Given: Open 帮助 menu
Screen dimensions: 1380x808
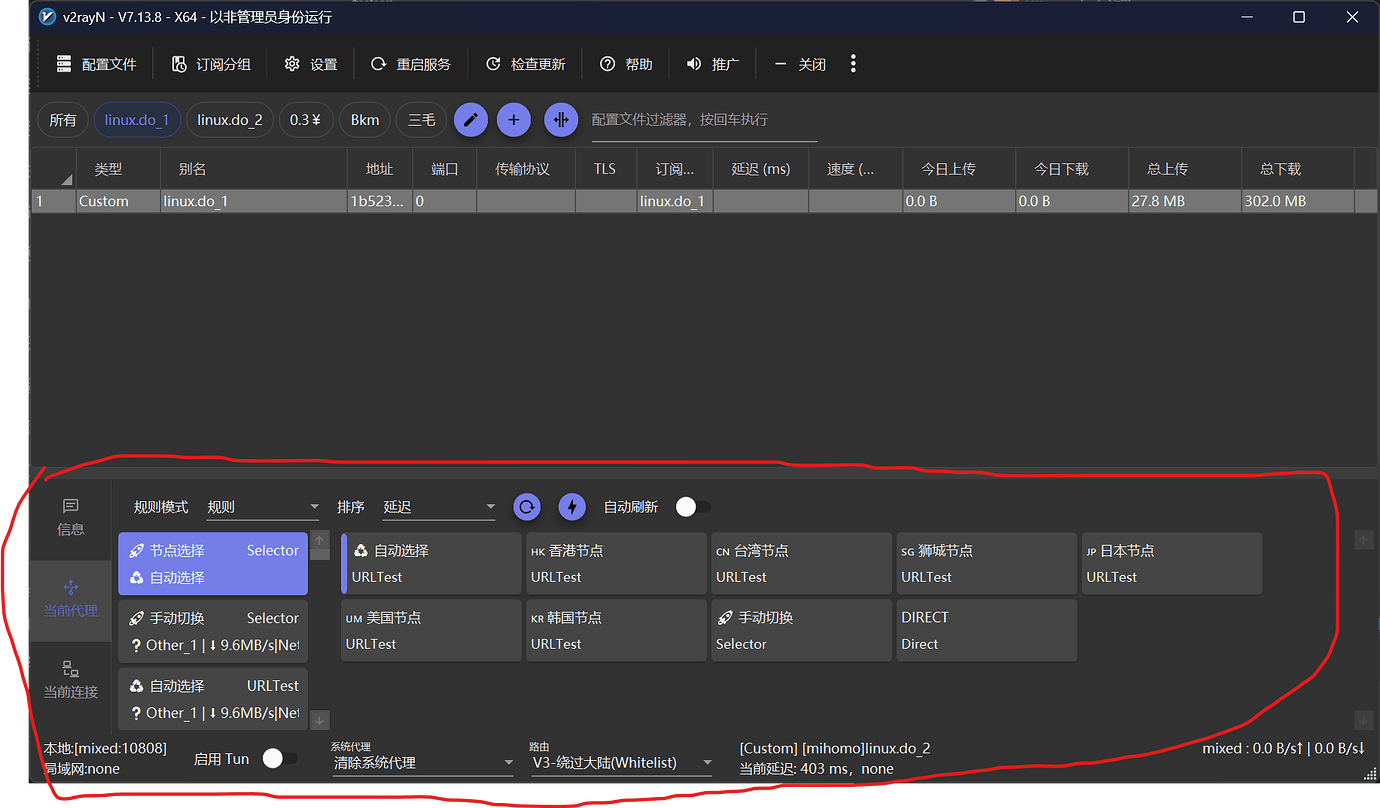Looking at the screenshot, I should pyautogui.click(x=626, y=64).
